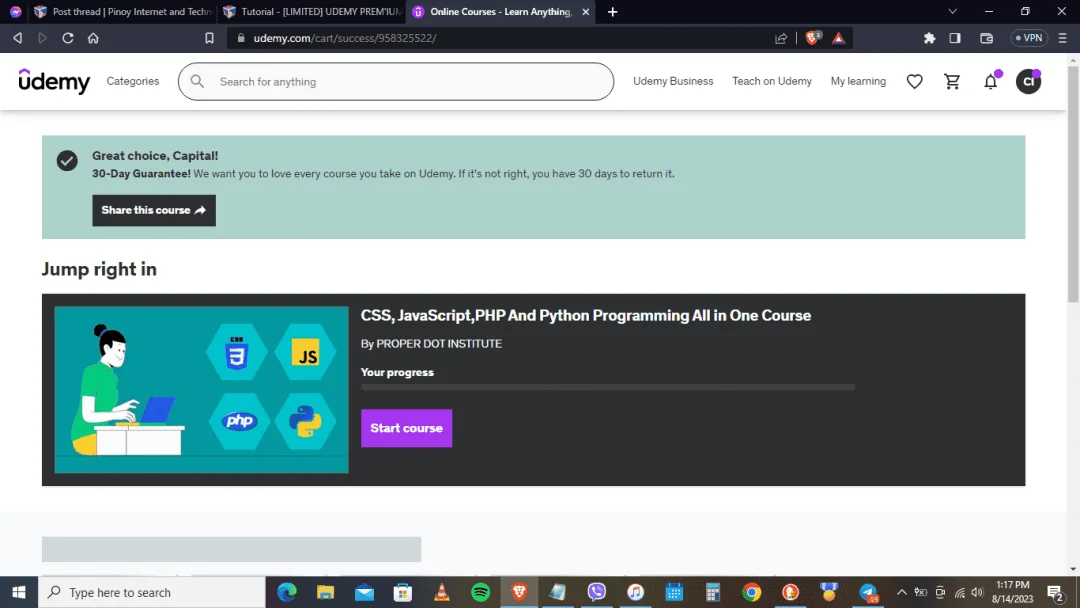Go back in the browser
This screenshot has height=608, width=1080.
pyautogui.click(x=18, y=38)
